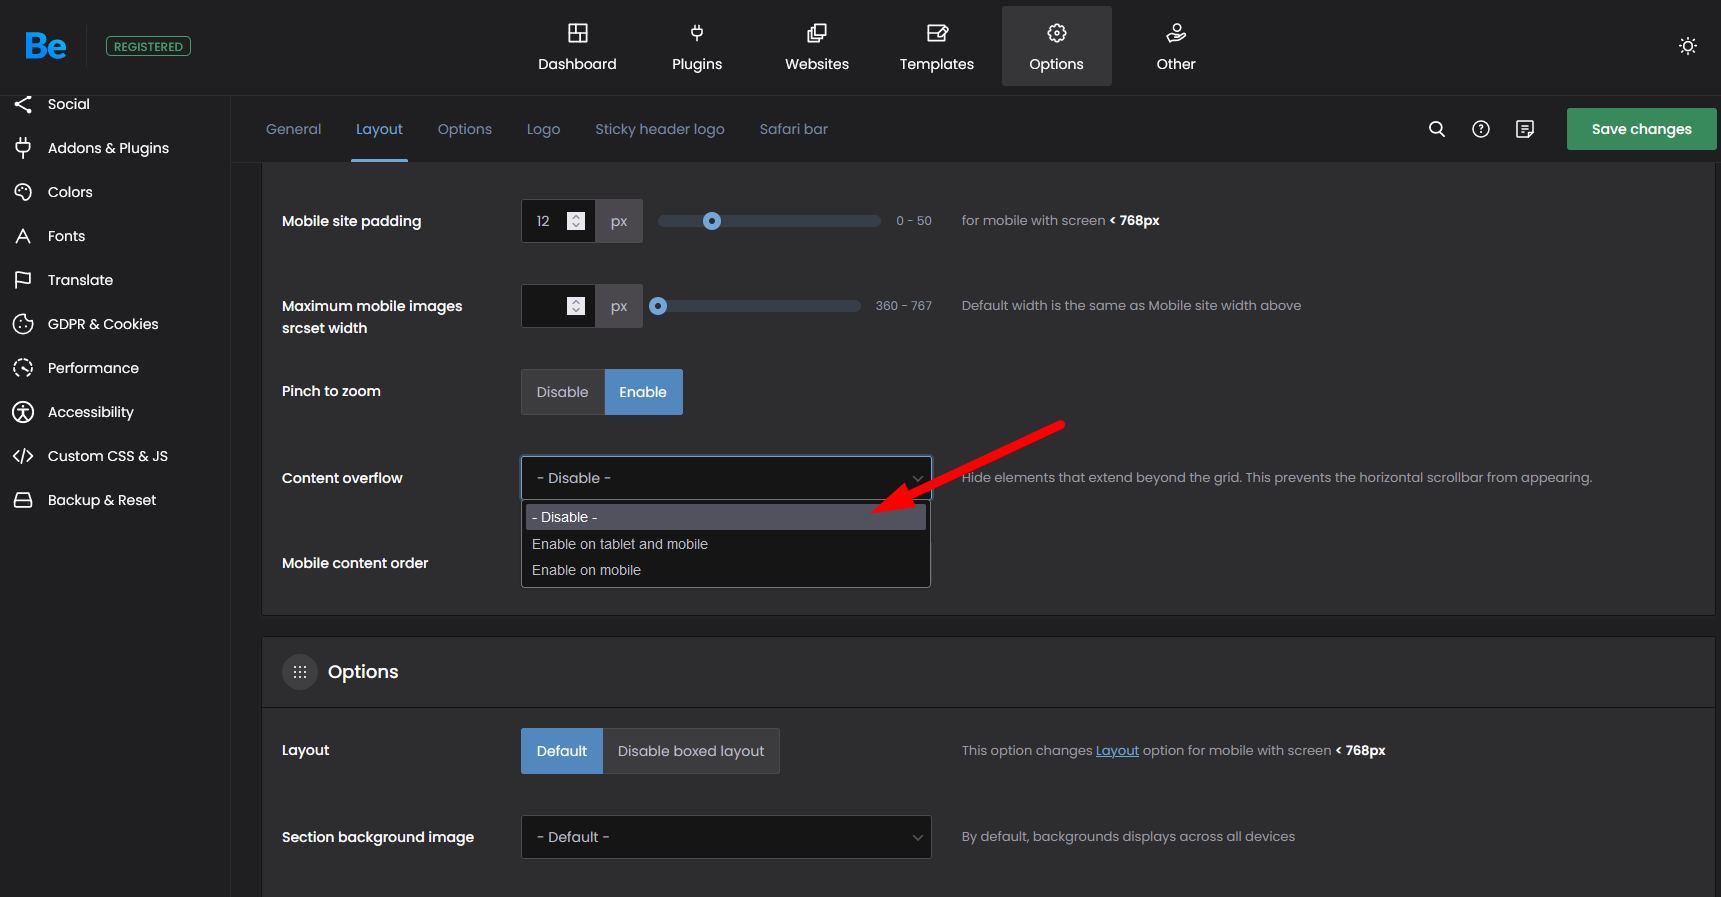1721x897 pixels.
Task: Open Performance in sidebar
Action: coord(93,368)
